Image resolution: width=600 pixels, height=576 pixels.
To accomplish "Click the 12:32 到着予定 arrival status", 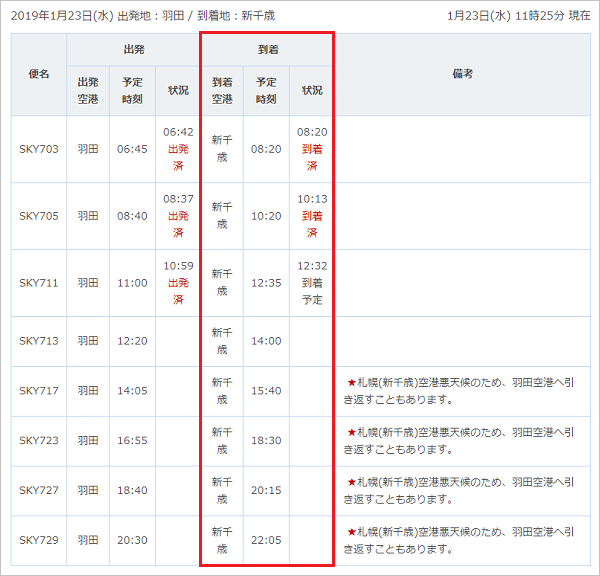I will pyautogui.click(x=312, y=282).
